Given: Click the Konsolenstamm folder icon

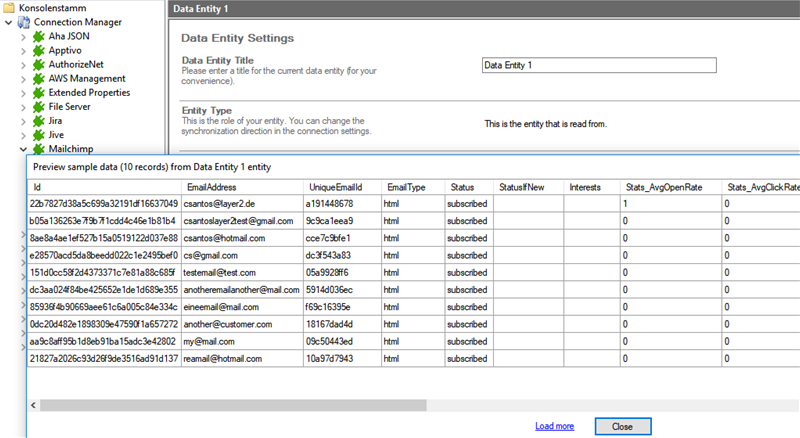Looking at the screenshot, I should point(9,7).
